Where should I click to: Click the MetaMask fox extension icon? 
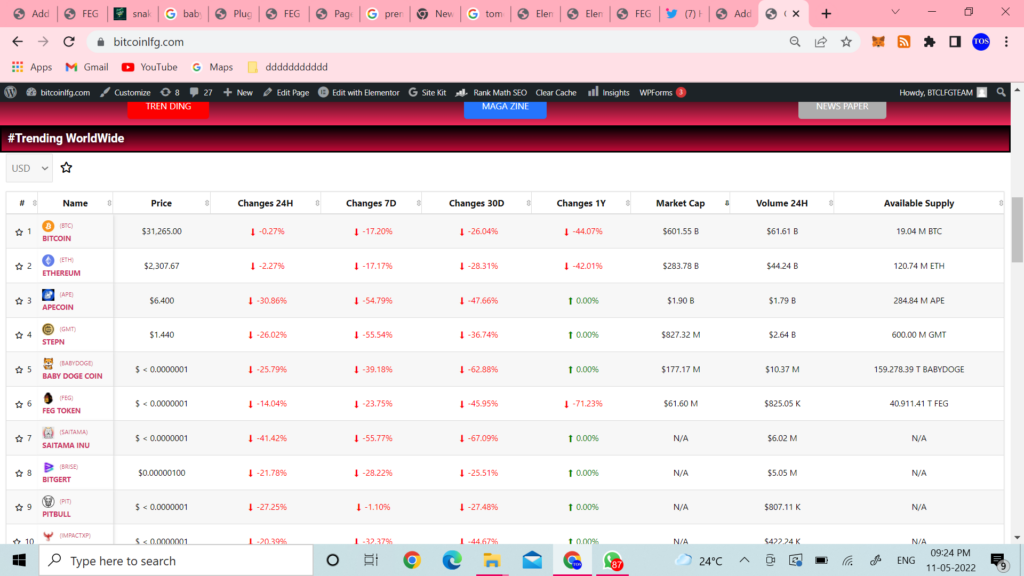[878, 42]
